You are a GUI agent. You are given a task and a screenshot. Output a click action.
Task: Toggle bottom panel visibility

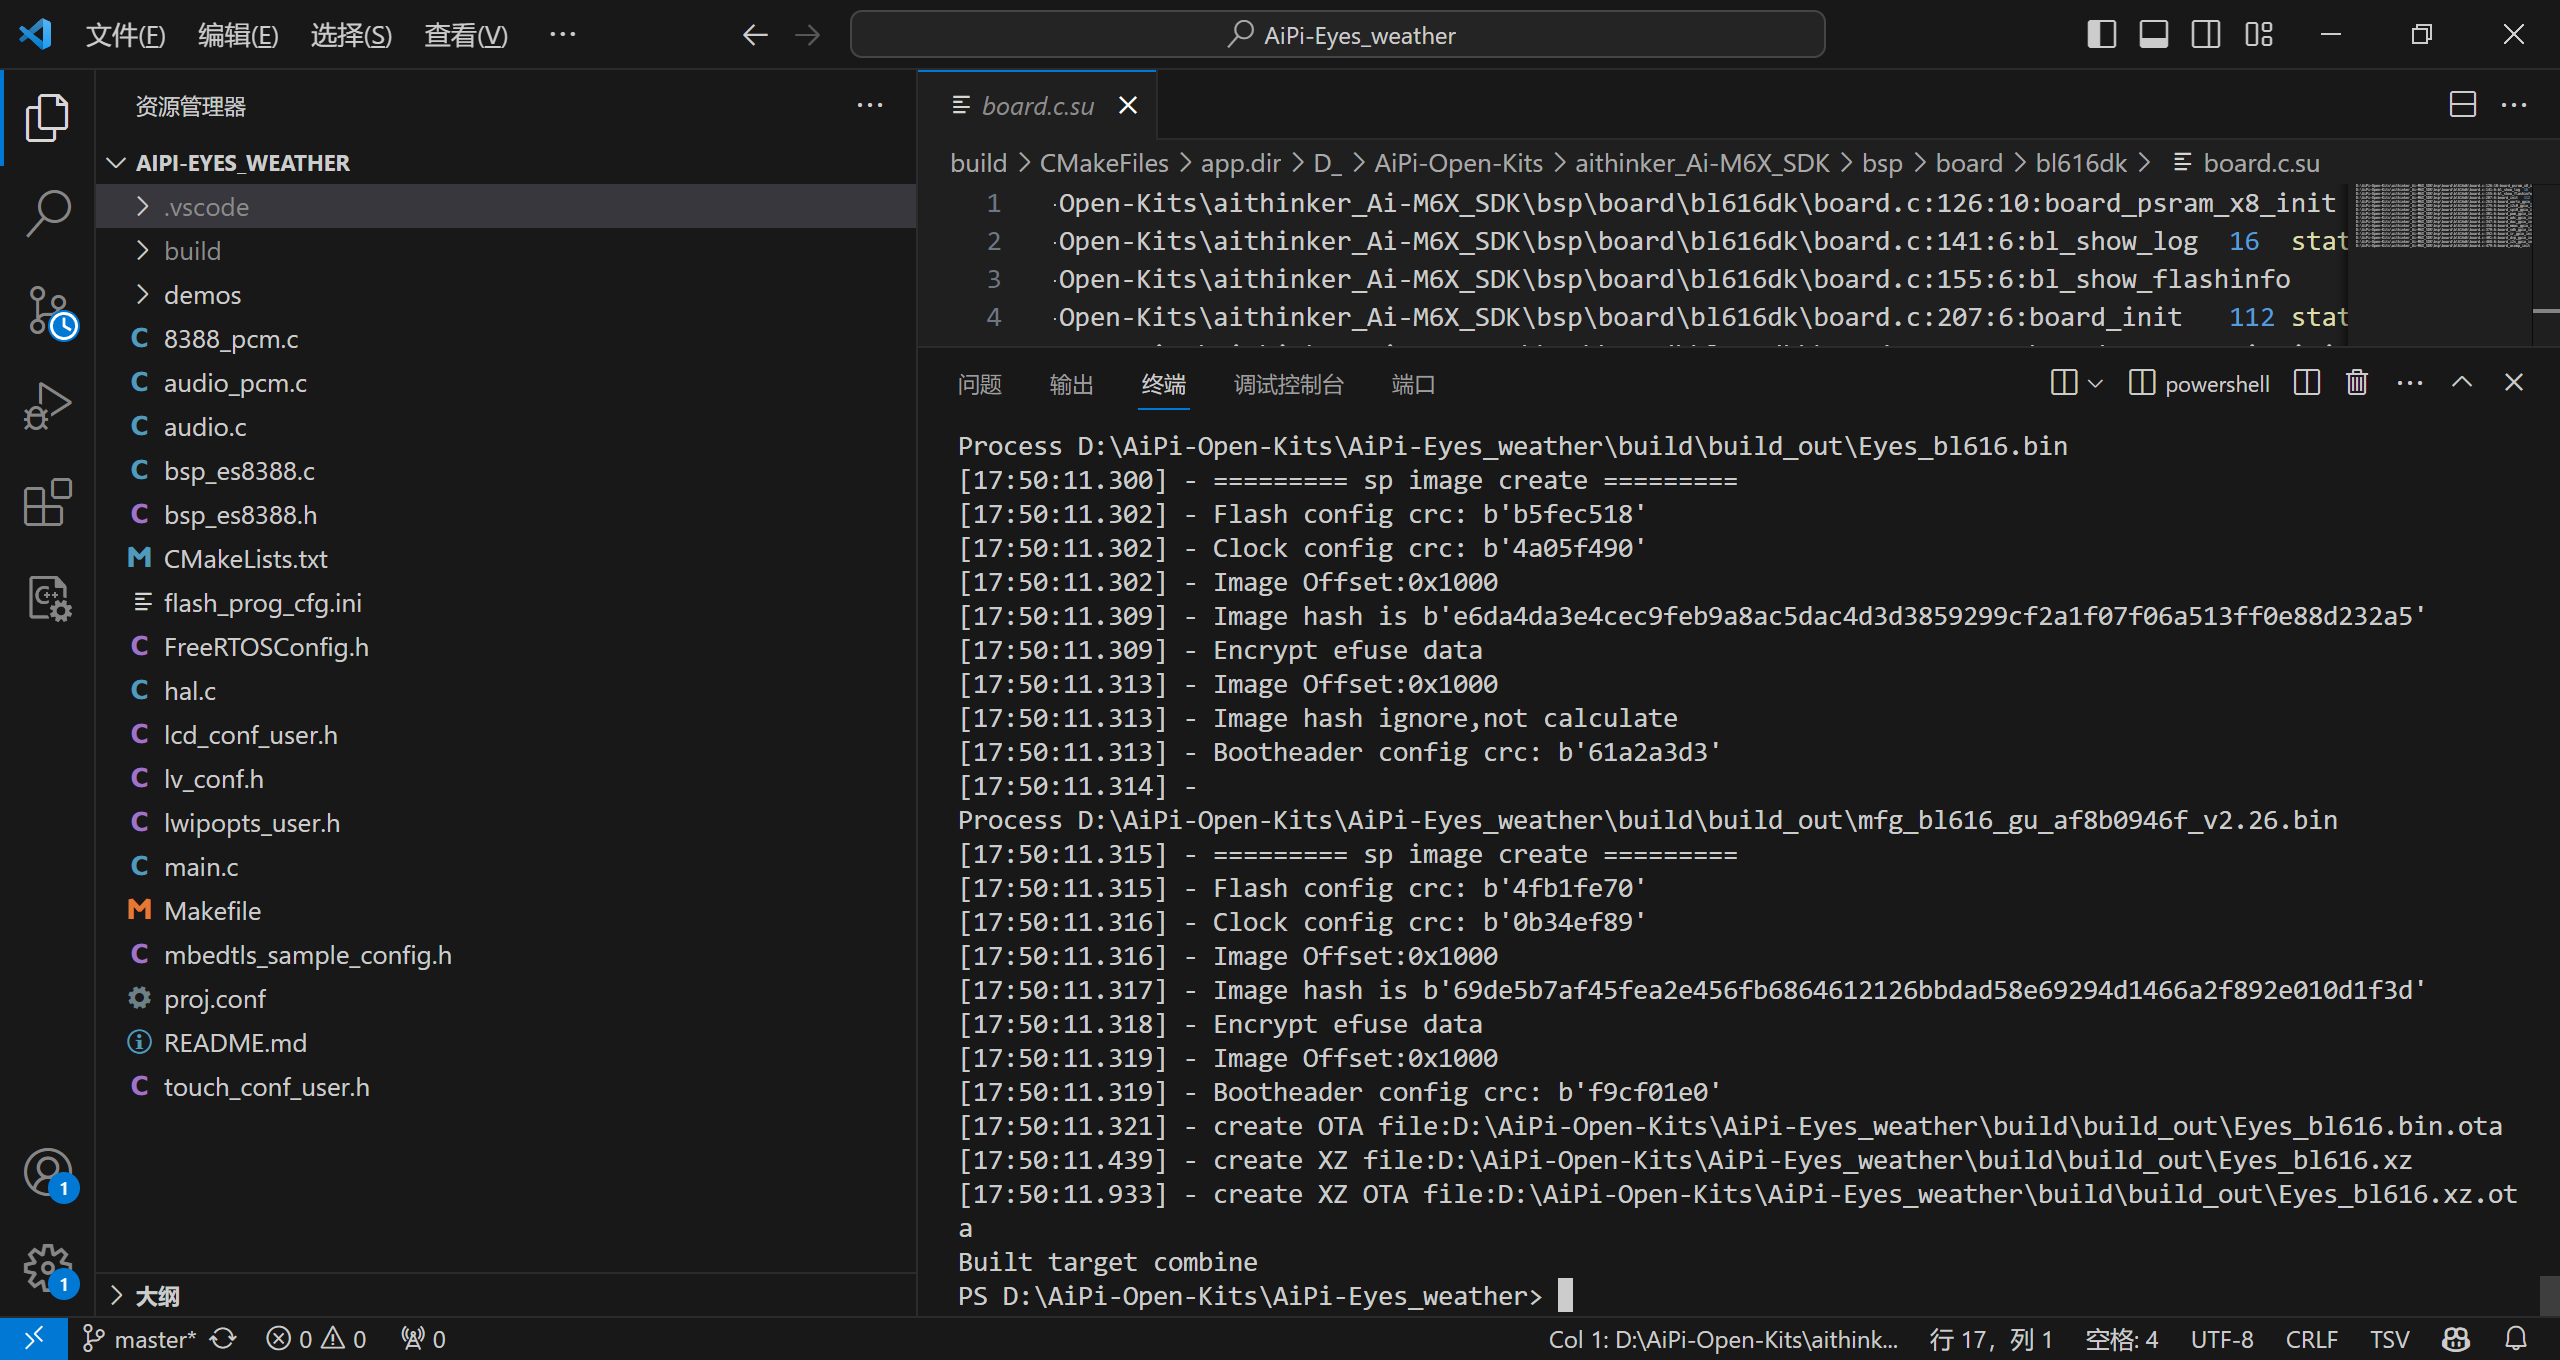2154,35
